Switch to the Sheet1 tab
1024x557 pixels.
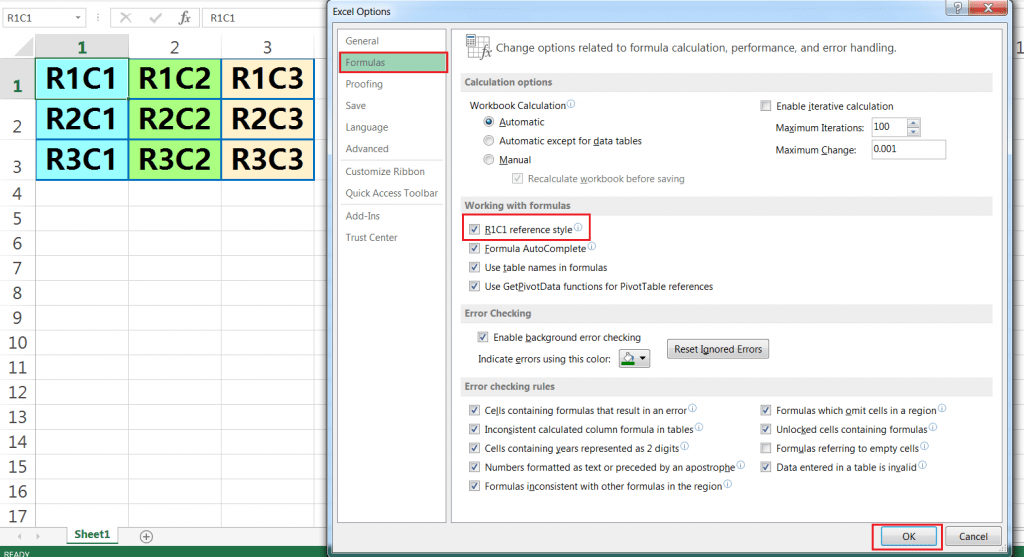pos(92,535)
